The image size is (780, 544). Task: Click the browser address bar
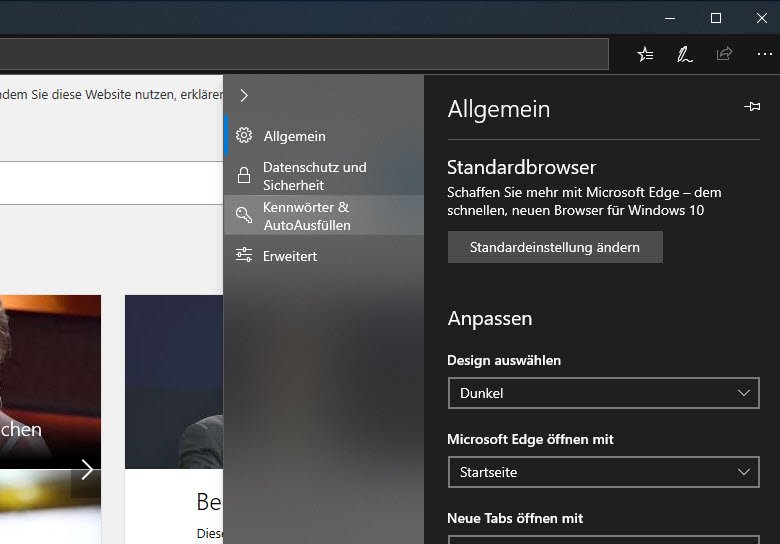[x=304, y=54]
